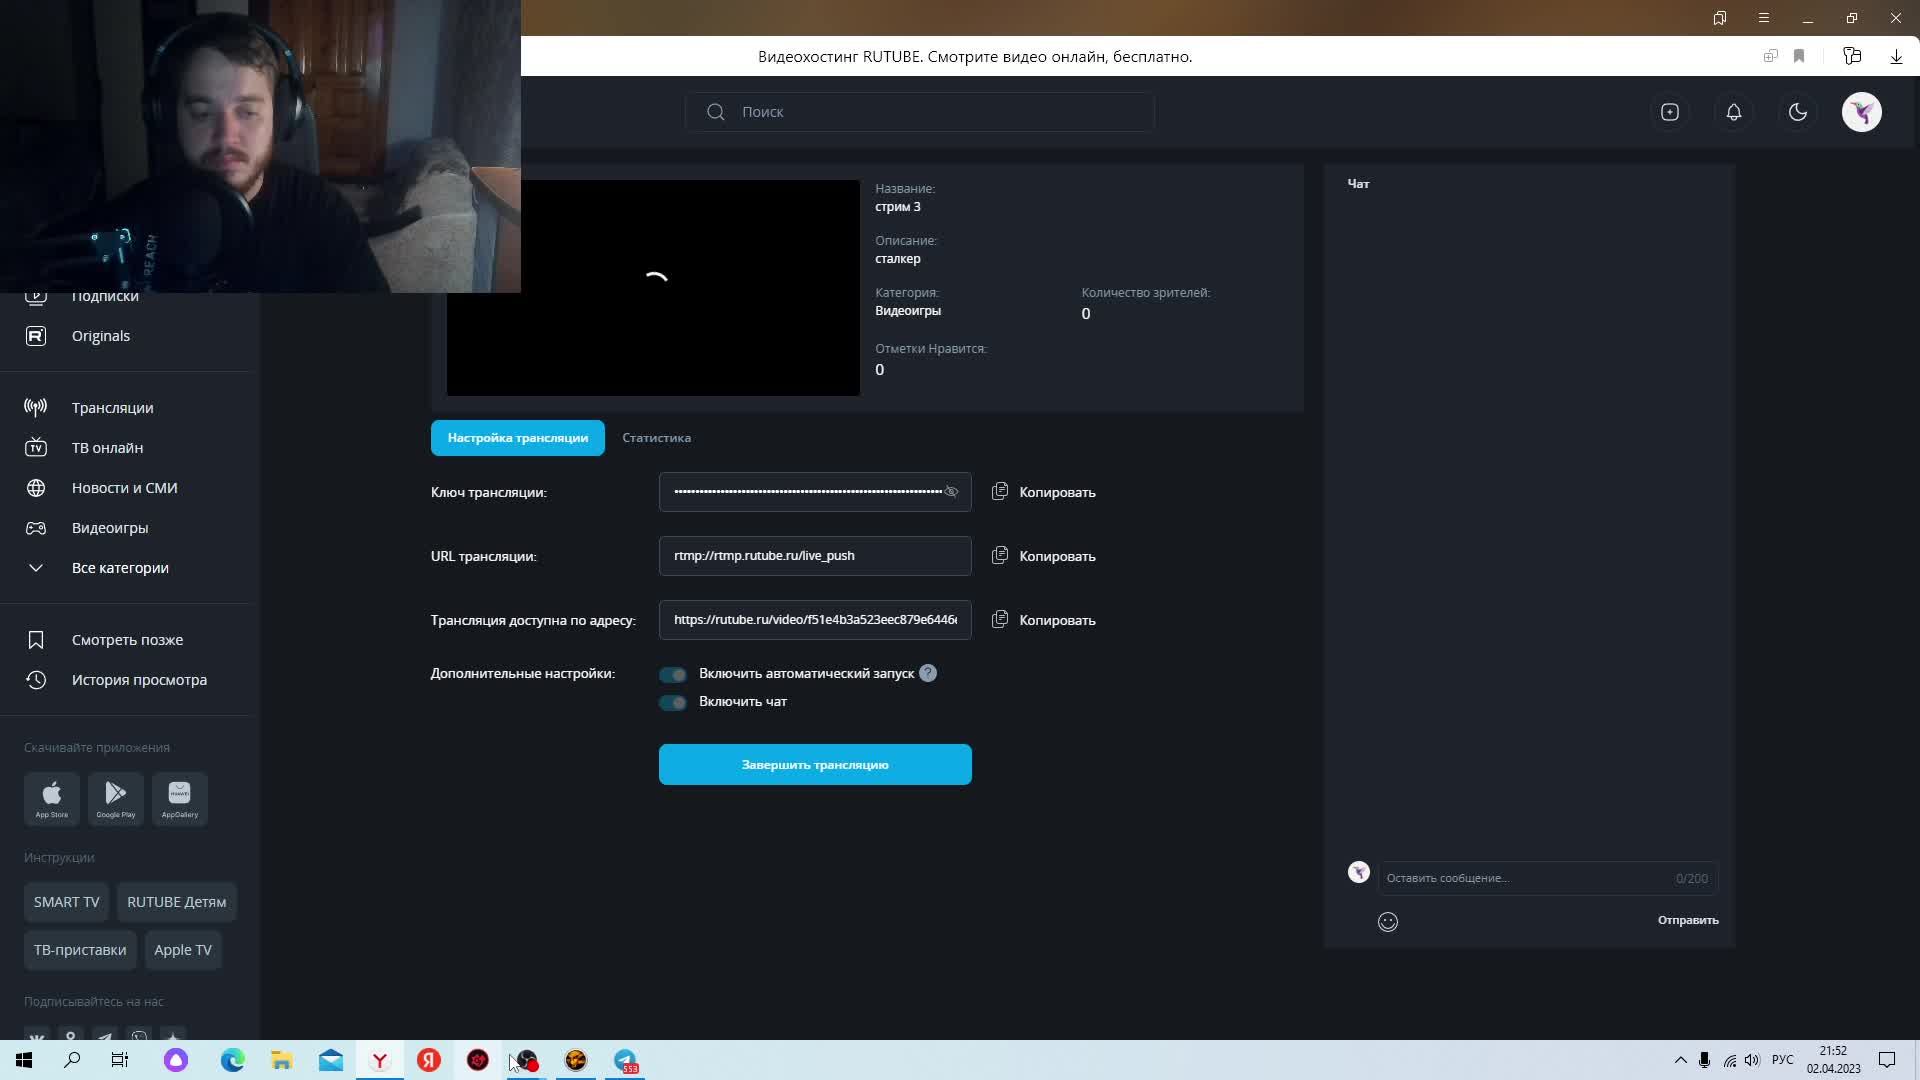Open App Store download icon
The width and height of the screenshot is (1920, 1080).
tap(52, 798)
